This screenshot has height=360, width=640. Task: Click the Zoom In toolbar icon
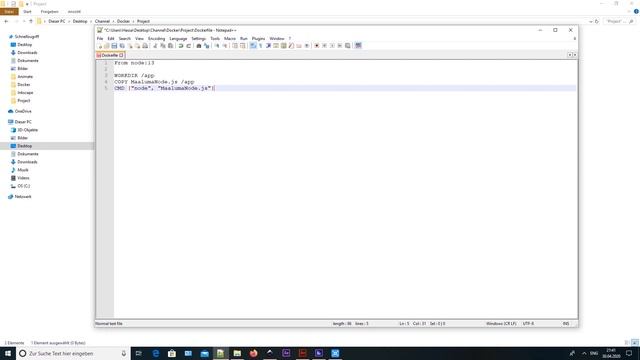217,46
